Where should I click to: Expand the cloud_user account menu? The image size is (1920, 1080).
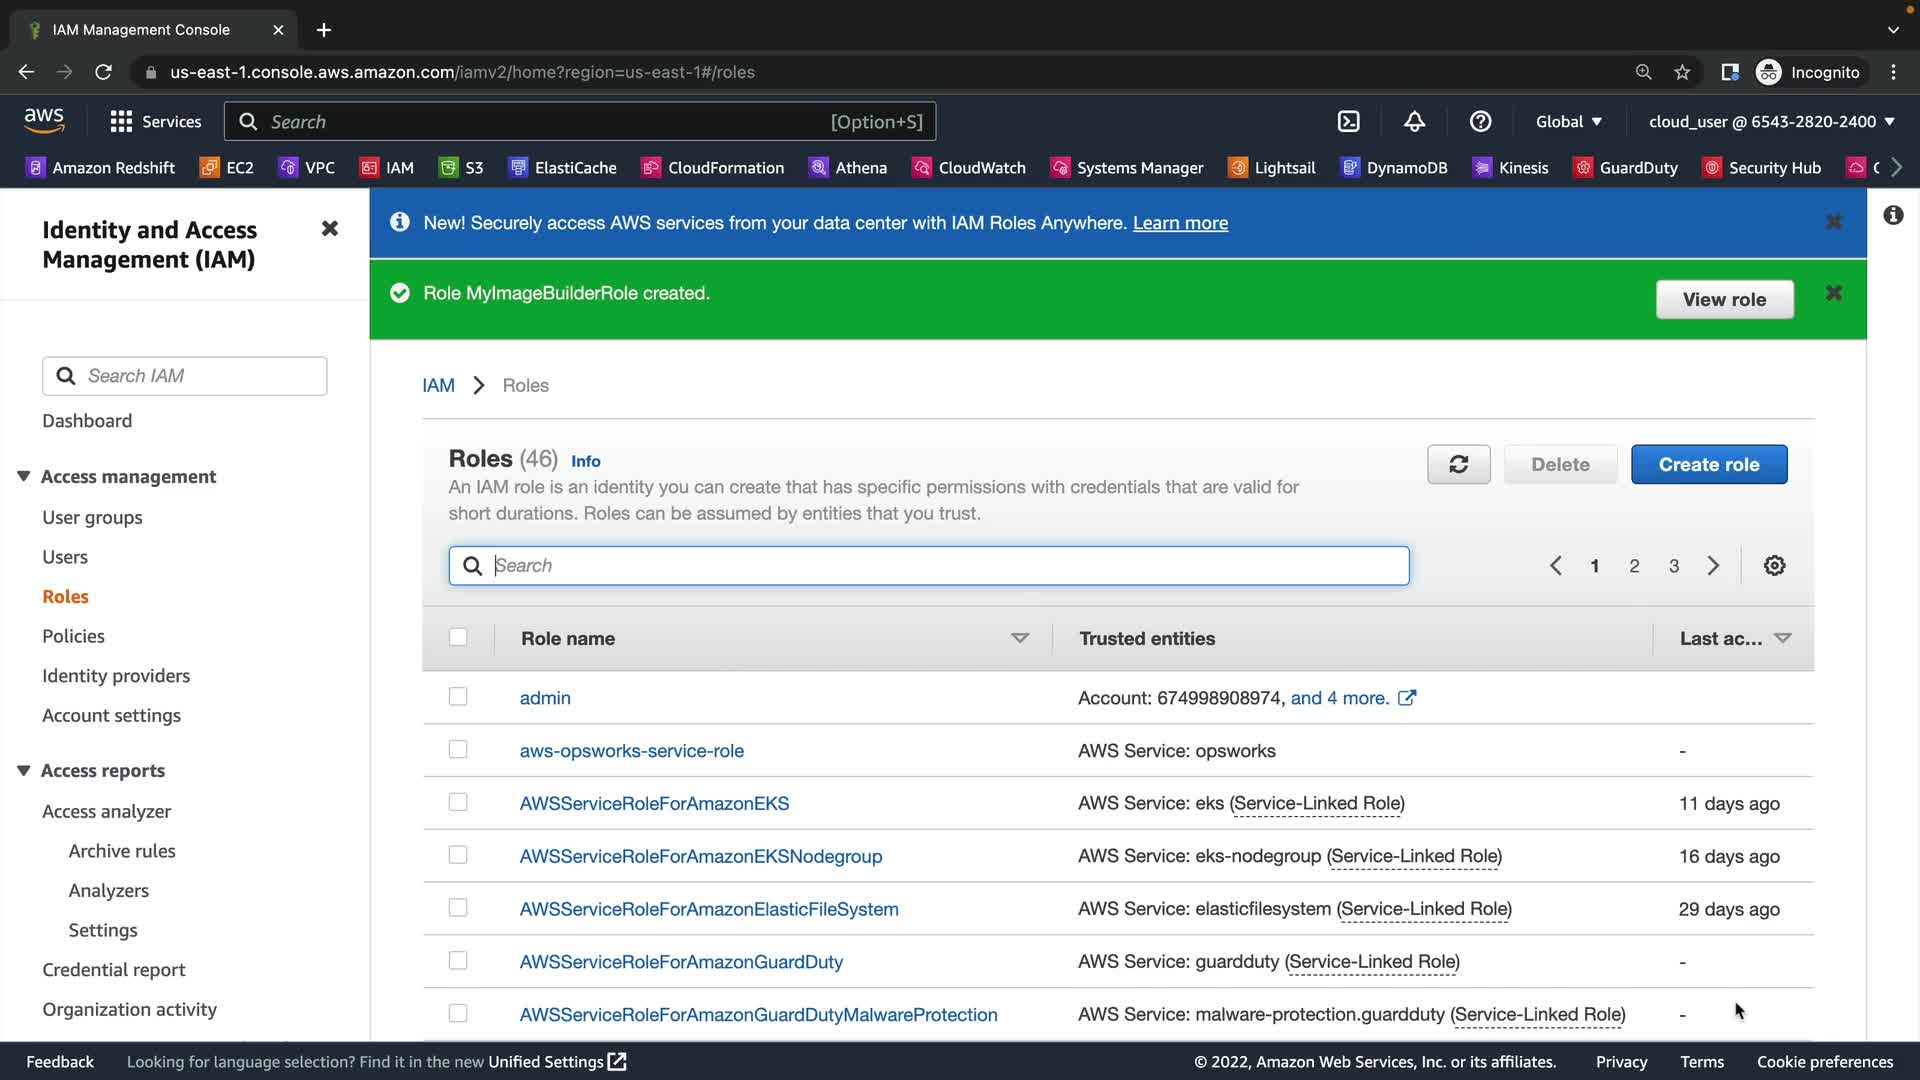1771,121
